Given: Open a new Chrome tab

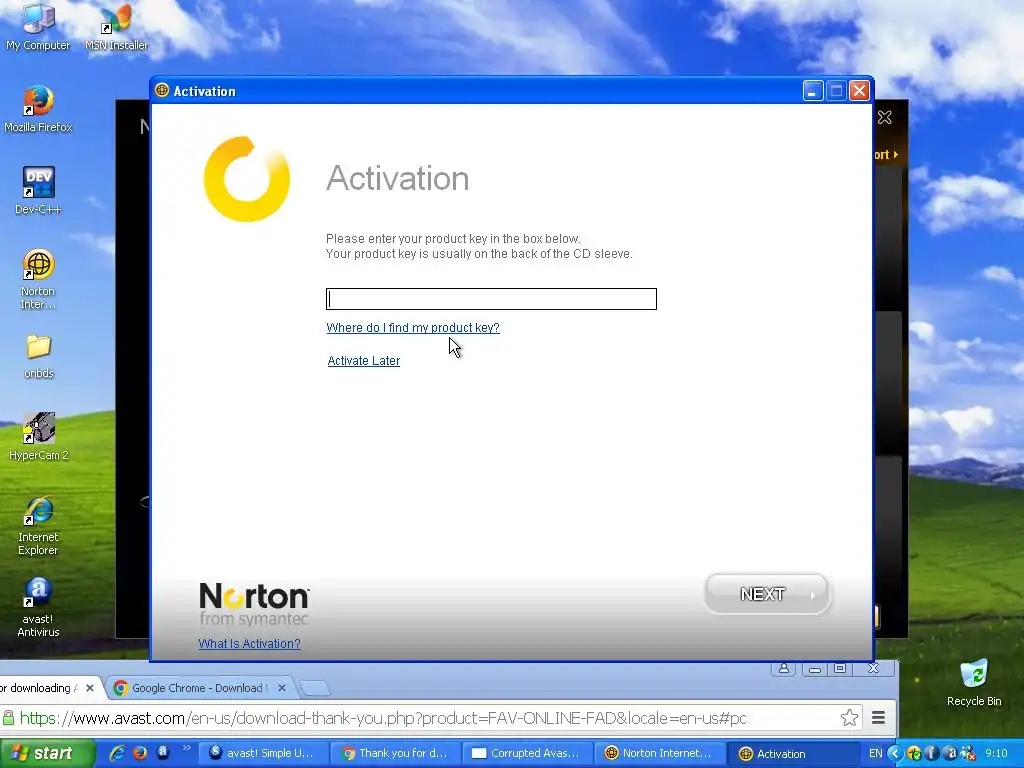Looking at the screenshot, I should tap(315, 688).
